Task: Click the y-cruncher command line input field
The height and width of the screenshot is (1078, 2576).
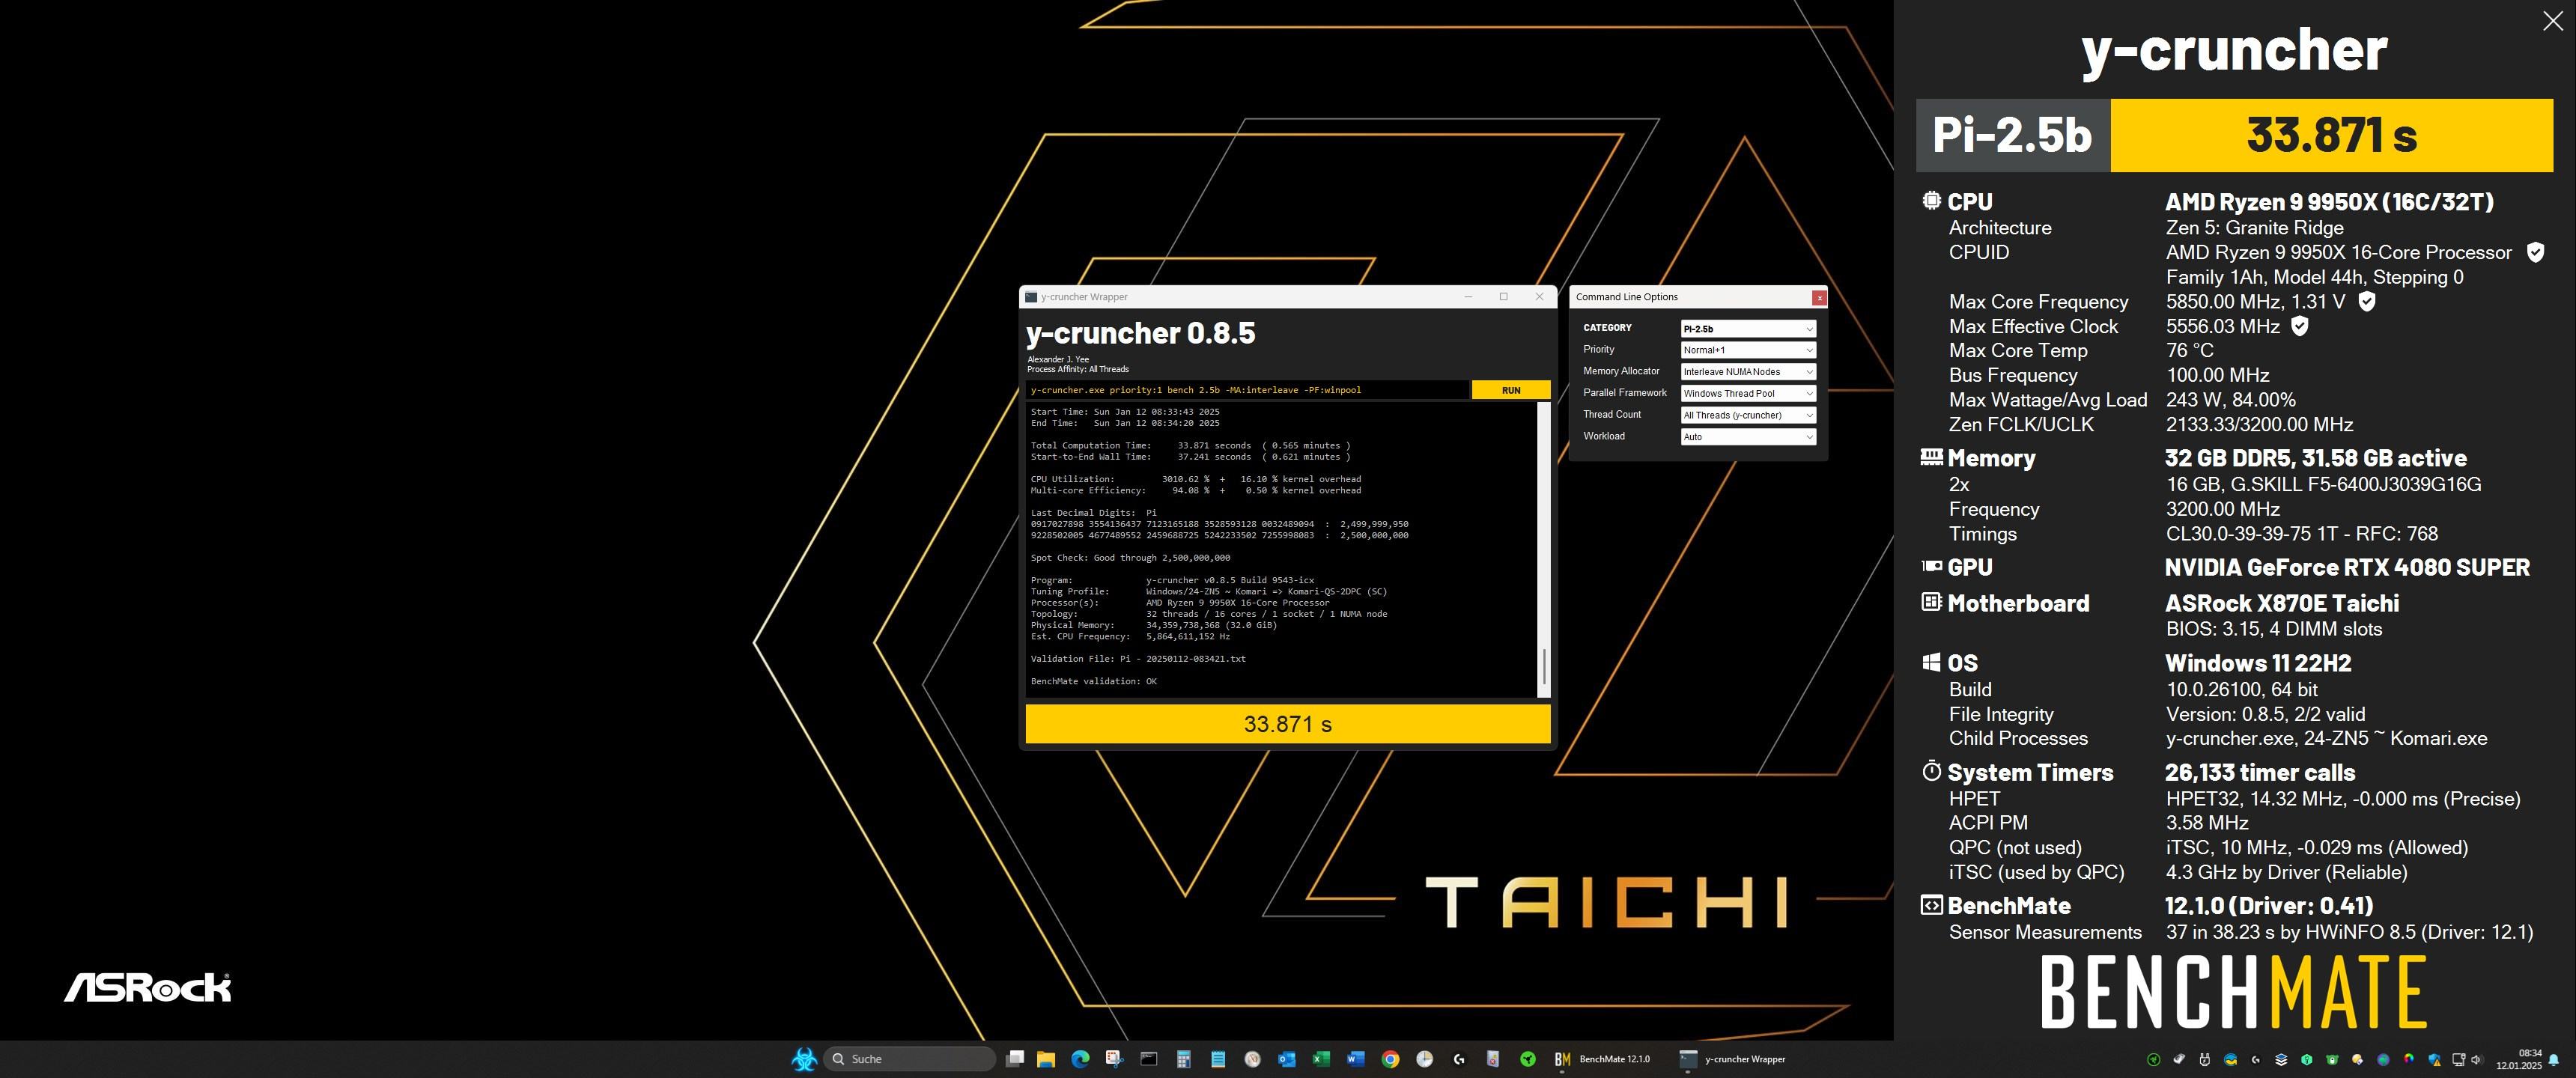Action: 1246,390
